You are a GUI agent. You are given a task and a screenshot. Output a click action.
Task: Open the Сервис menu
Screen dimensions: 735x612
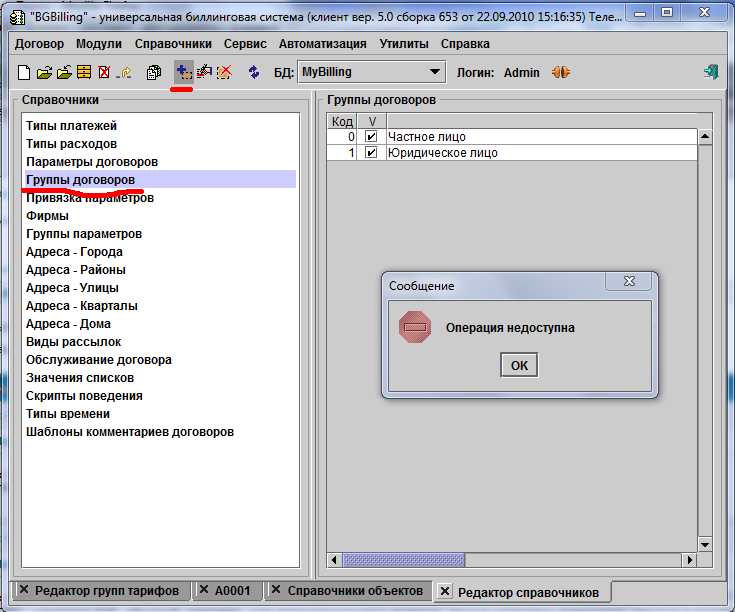(245, 44)
